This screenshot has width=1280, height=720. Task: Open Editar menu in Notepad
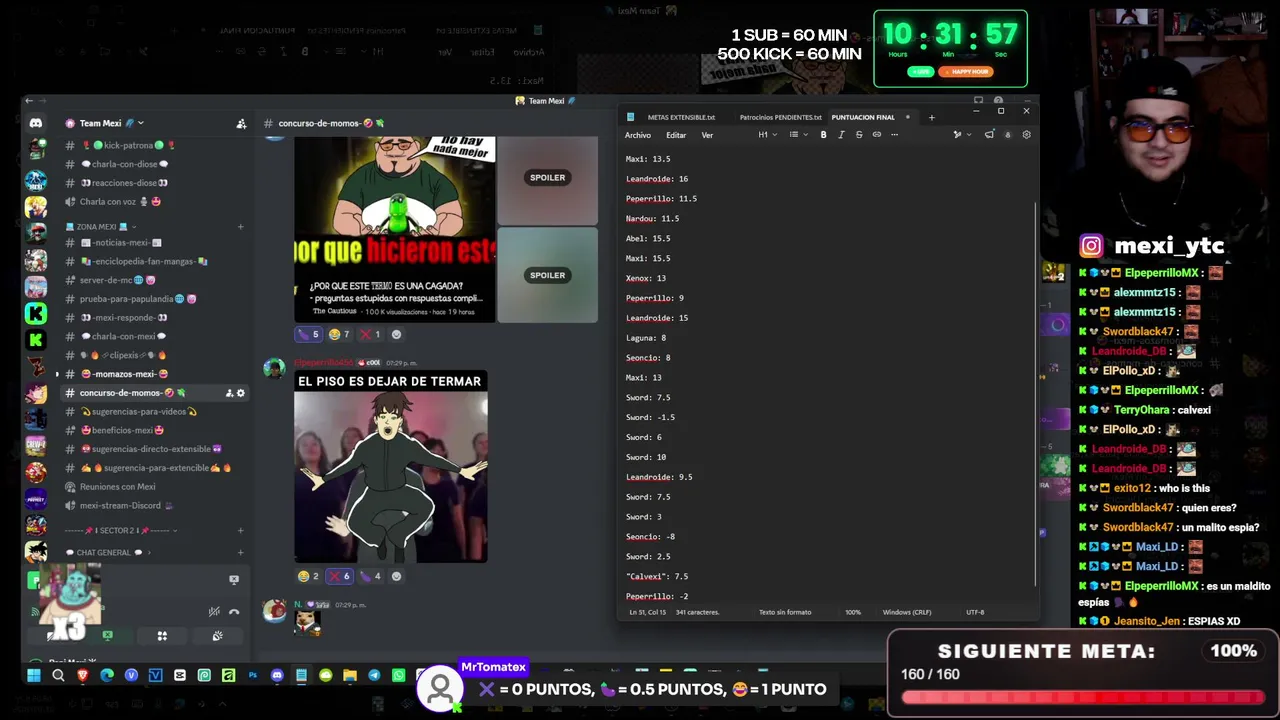(676, 135)
